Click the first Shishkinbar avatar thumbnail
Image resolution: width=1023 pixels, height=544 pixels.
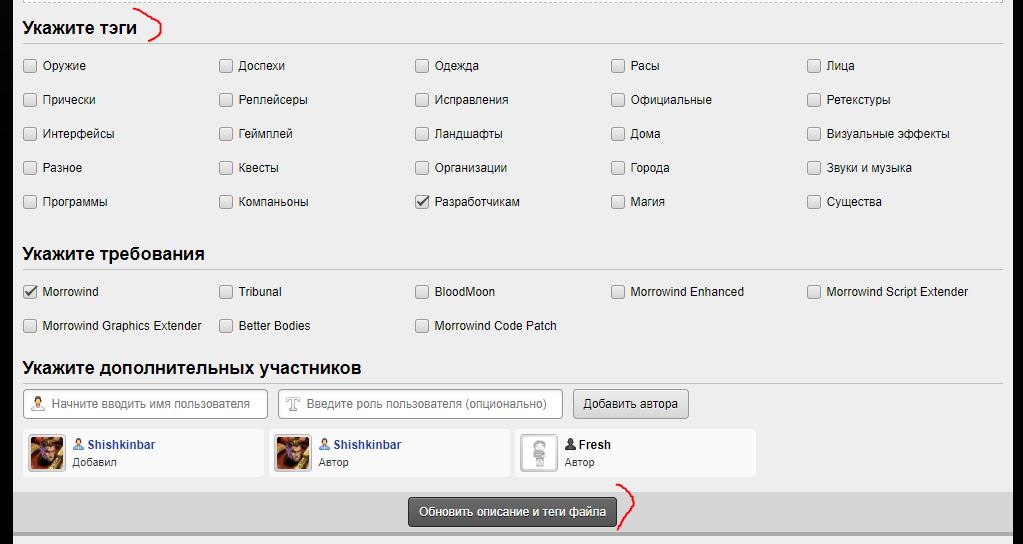click(x=47, y=453)
